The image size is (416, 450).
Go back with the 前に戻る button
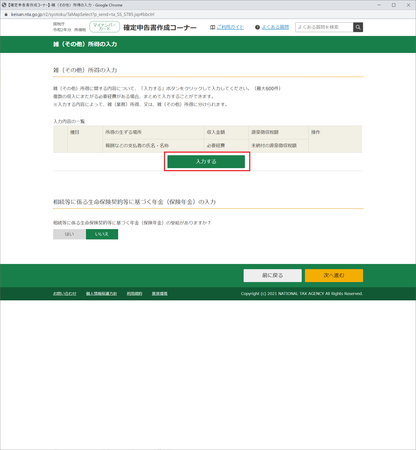[x=272, y=275]
